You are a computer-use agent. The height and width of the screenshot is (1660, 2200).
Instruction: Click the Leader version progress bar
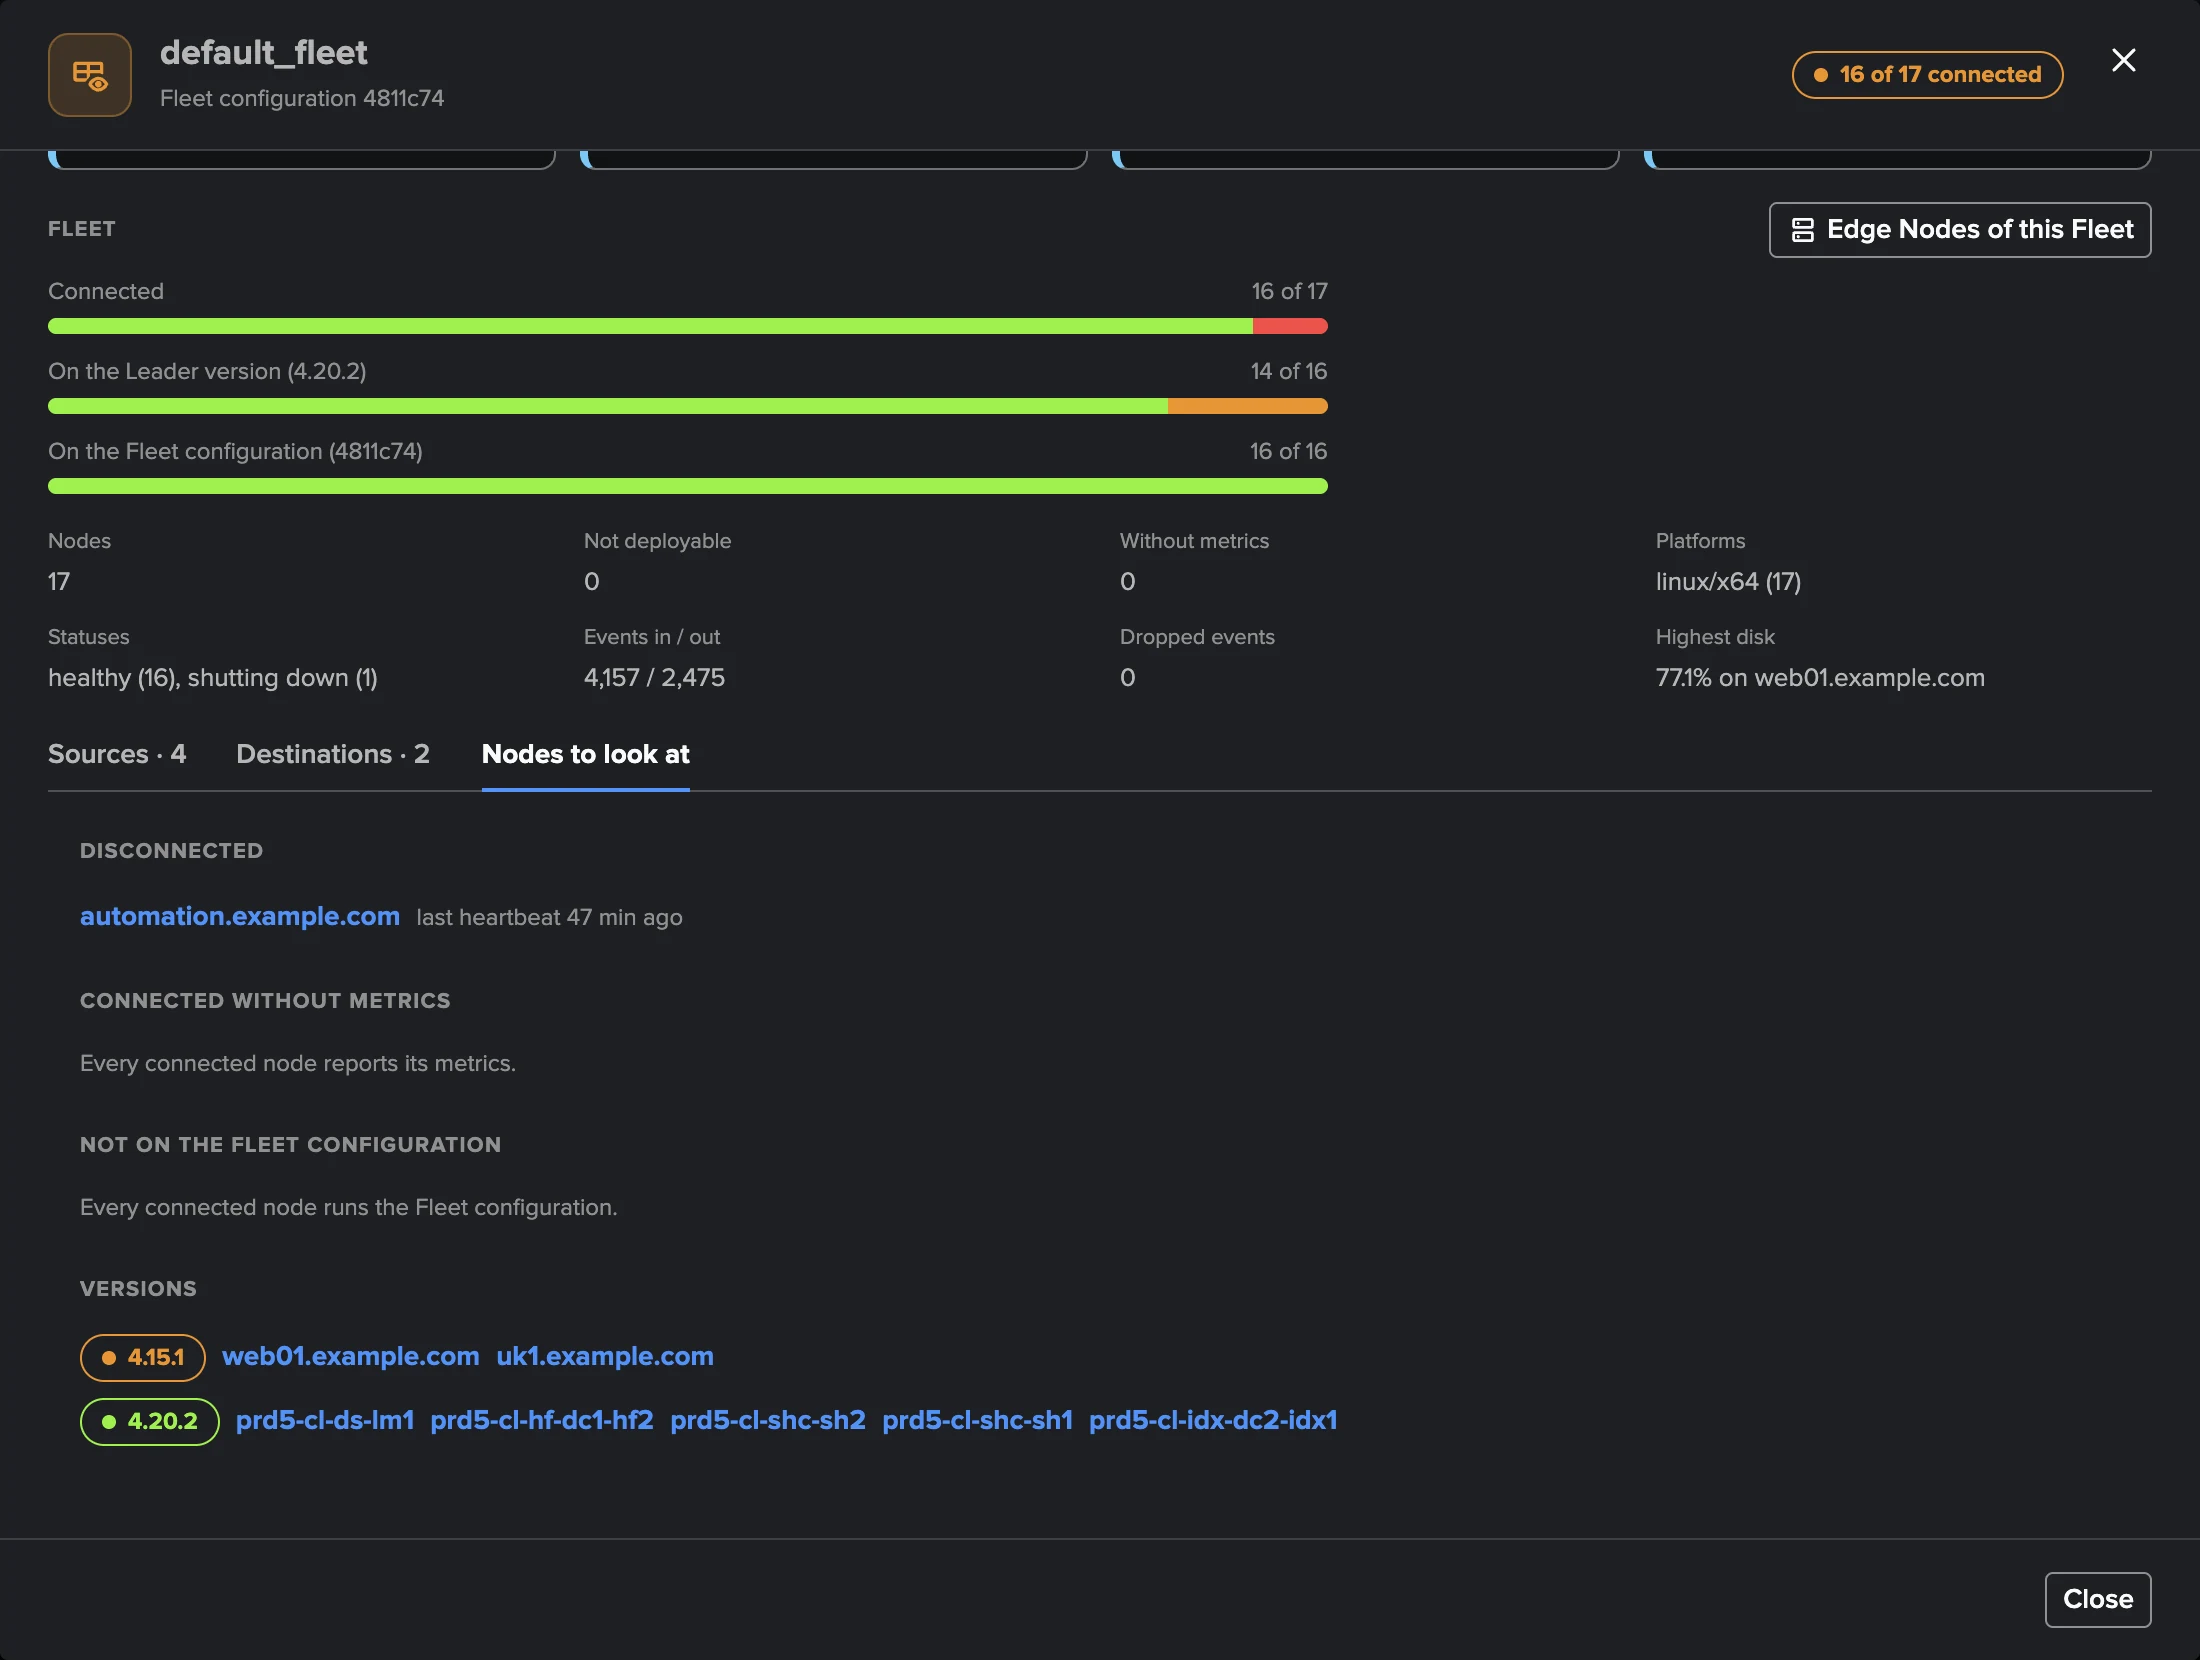click(688, 406)
